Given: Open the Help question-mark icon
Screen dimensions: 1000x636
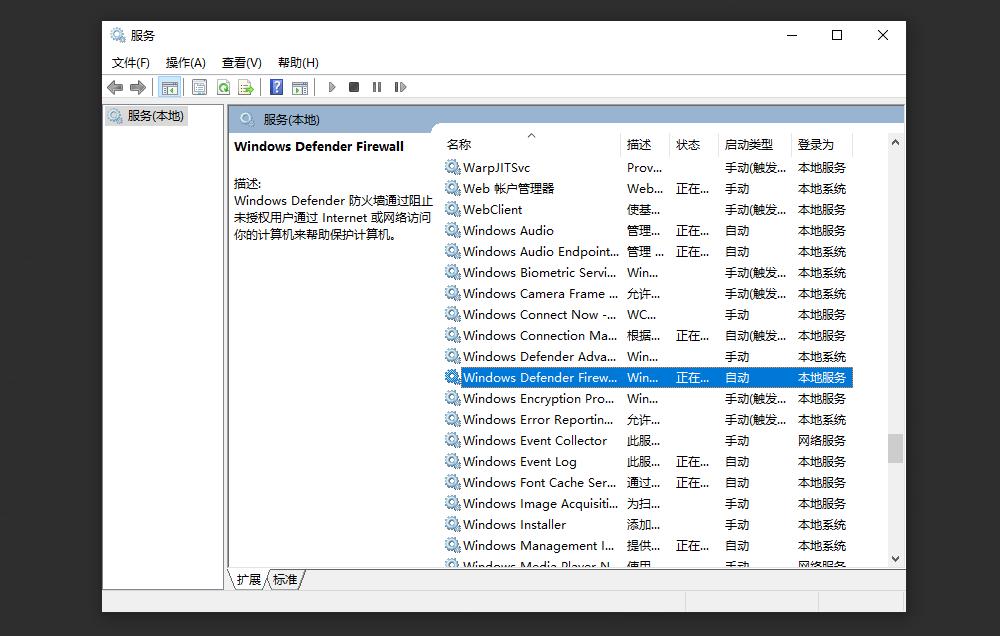Looking at the screenshot, I should pos(276,87).
